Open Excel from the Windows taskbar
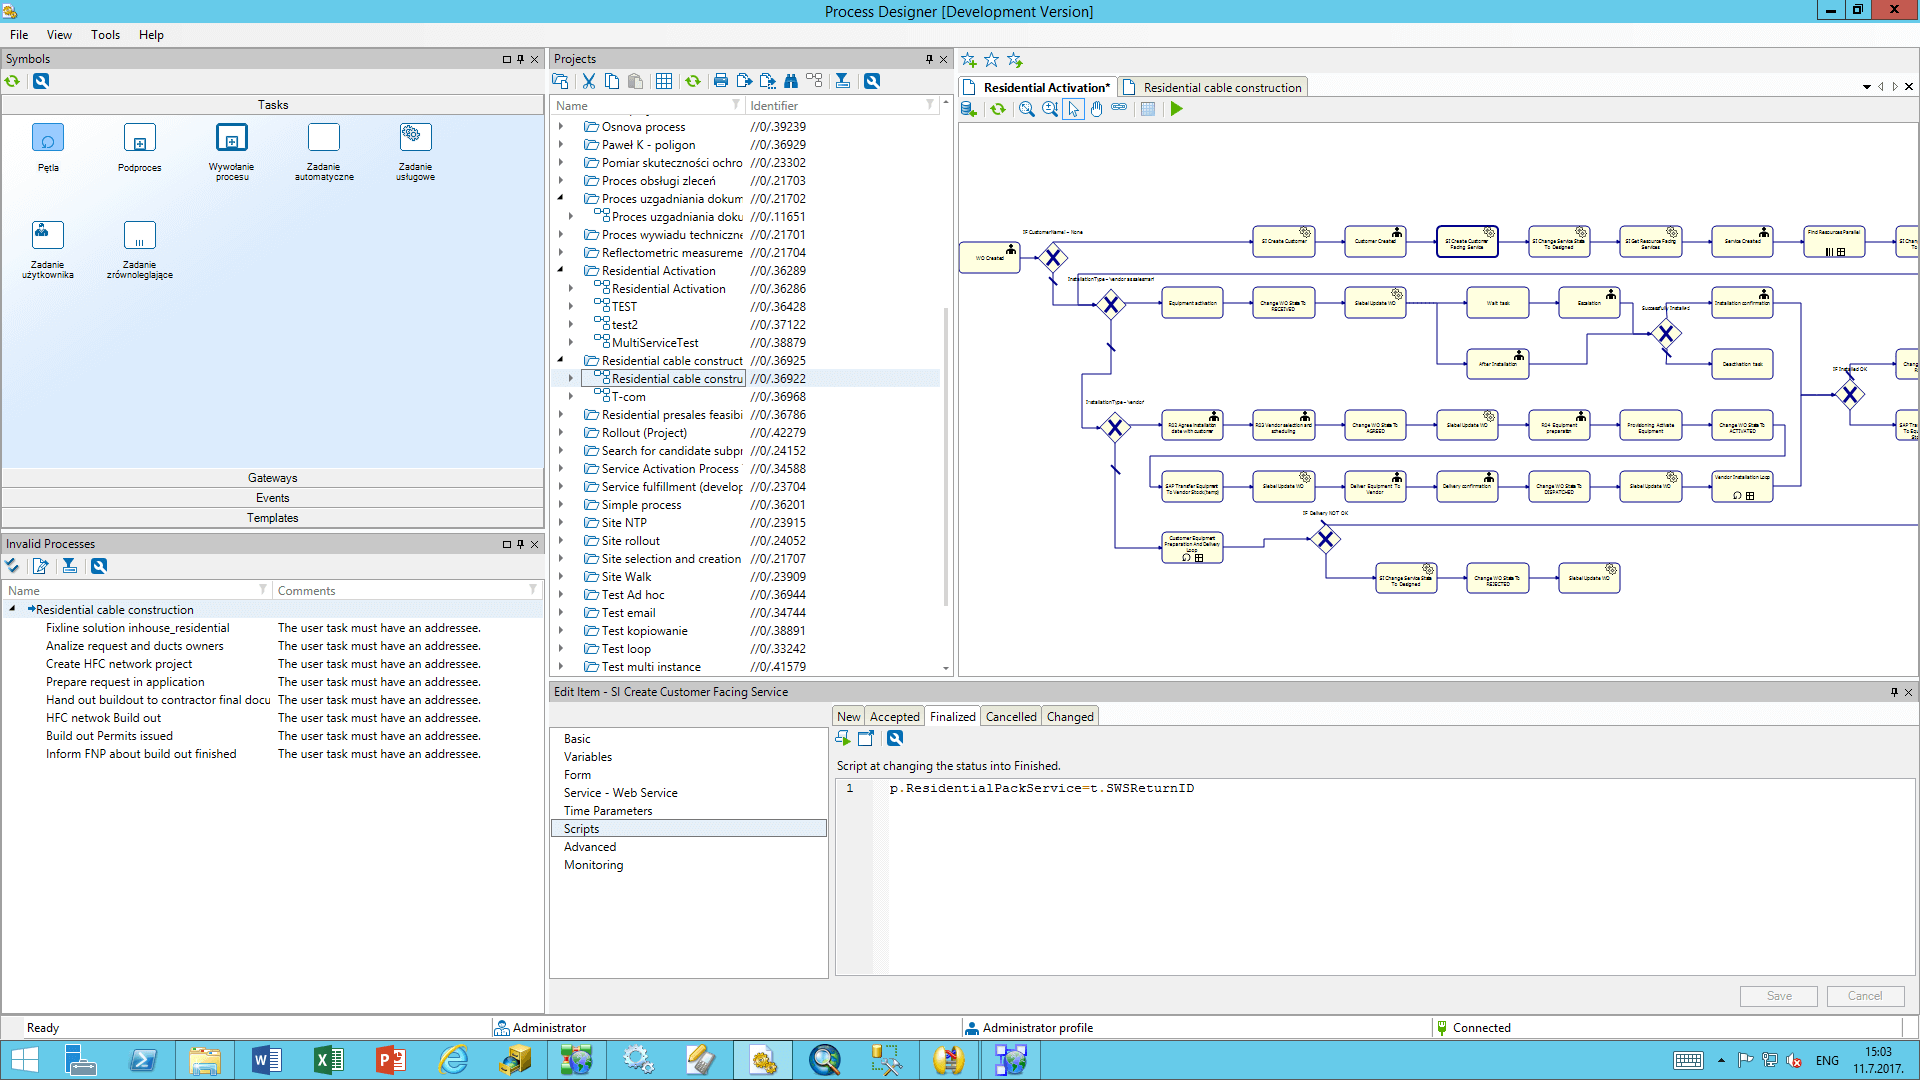This screenshot has width=1920, height=1080. (329, 1060)
